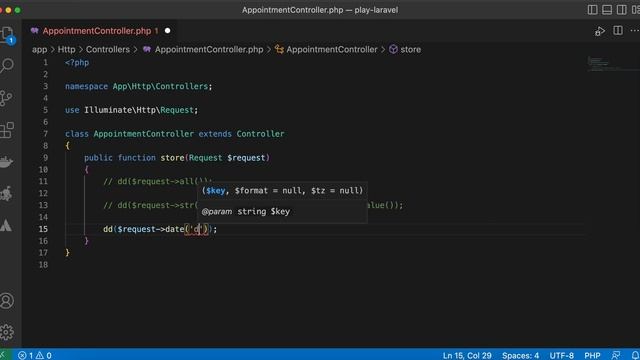Open the Extensions view
This screenshot has height=360, width=640.
(x=7, y=130)
